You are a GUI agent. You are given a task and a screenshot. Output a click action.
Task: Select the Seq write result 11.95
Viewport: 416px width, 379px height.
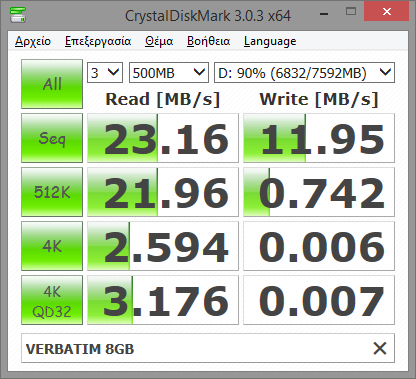tap(319, 138)
